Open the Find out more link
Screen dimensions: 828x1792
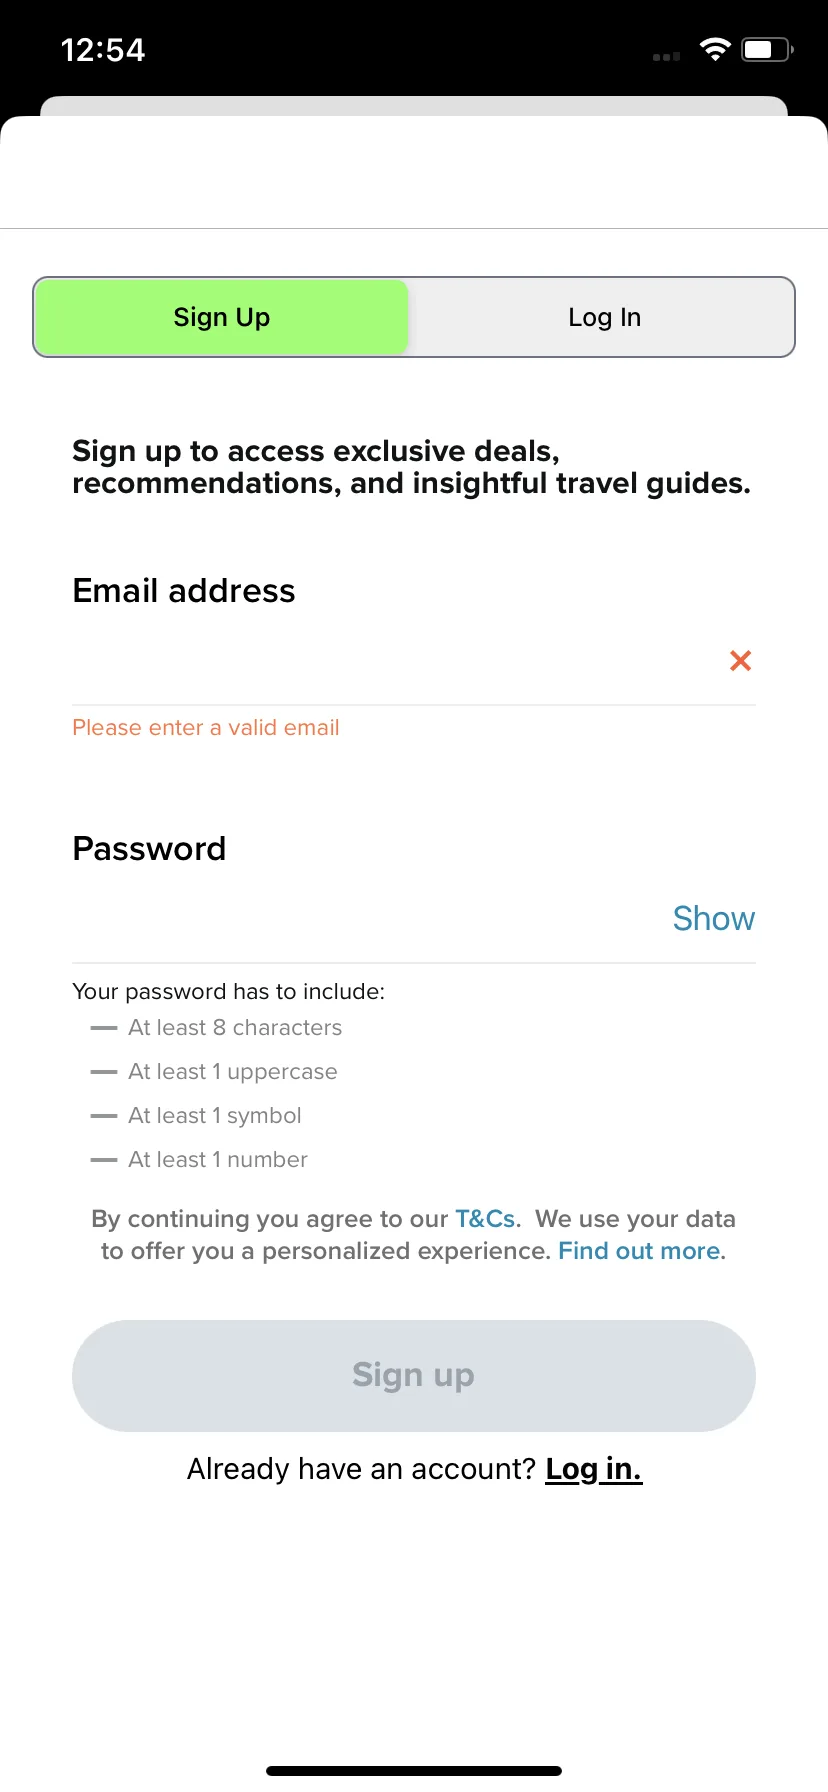pyautogui.click(x=640, y=1251)
